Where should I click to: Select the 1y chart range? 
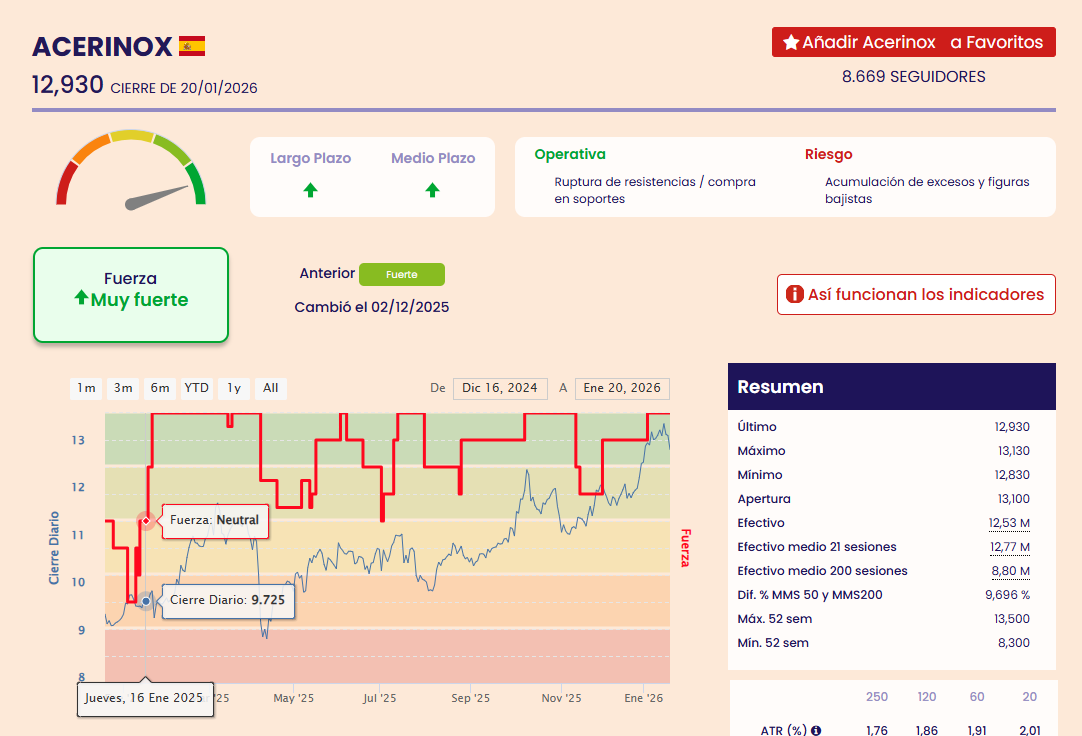click(234, 388)
